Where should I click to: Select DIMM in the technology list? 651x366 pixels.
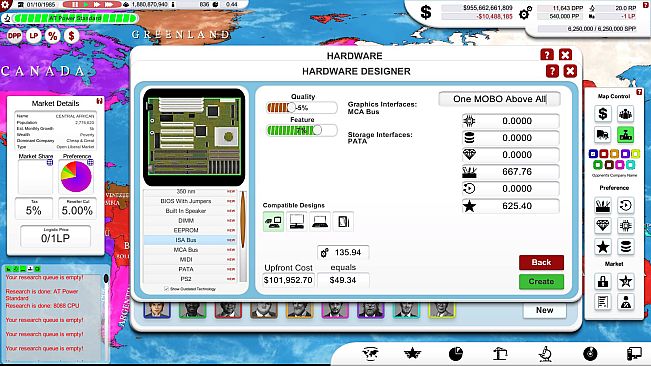(x=190, y=220)
